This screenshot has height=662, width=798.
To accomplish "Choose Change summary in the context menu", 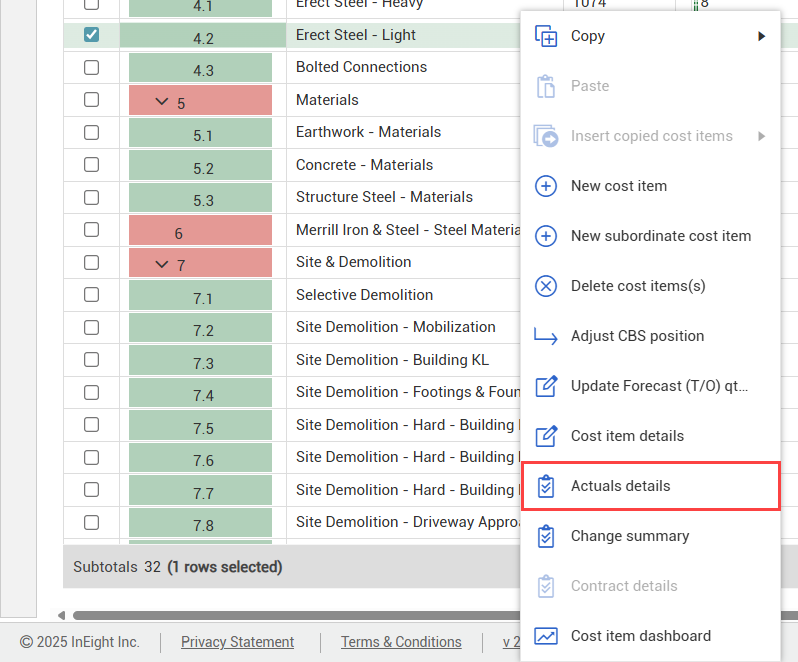I will pos(629,536).
